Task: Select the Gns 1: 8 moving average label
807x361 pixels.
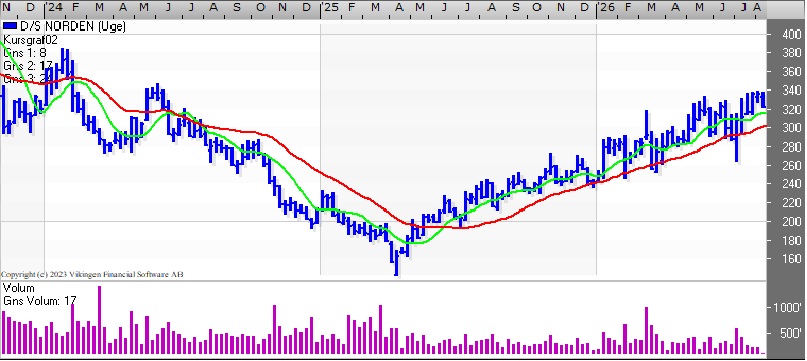Action: (25, 53)
